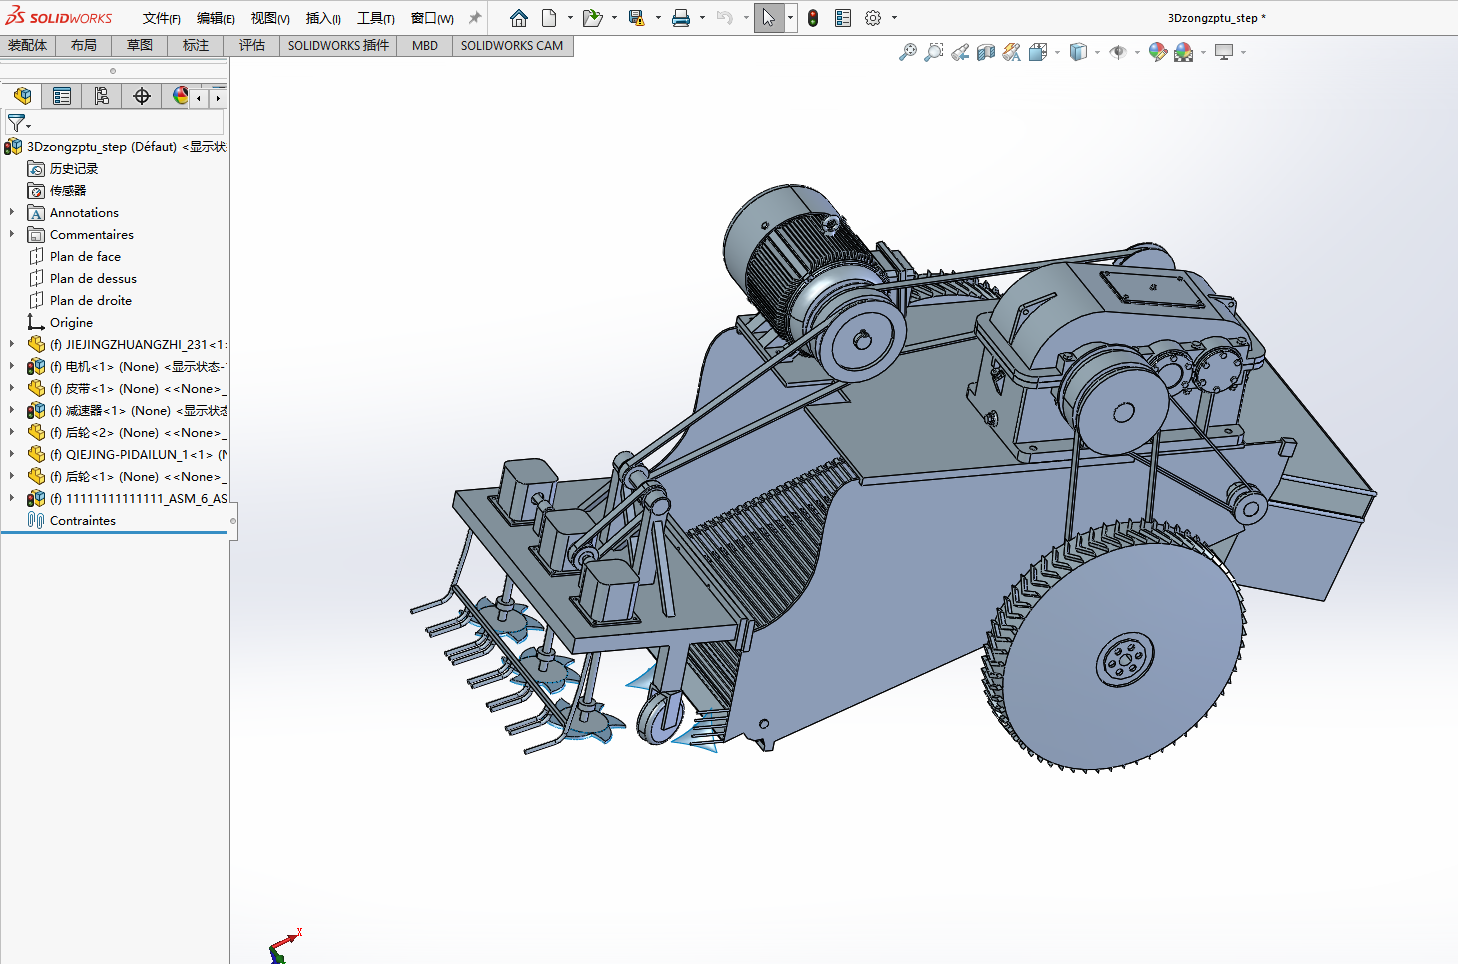Screen dimensions: 1458x964
Task: Click the Apply Scene icon
Action: pyautogui.click(x=1184, y=52)
